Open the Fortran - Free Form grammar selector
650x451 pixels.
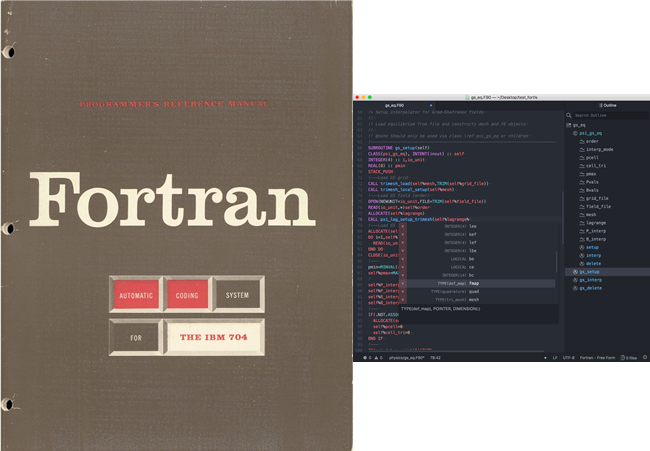tap(597, 357)
